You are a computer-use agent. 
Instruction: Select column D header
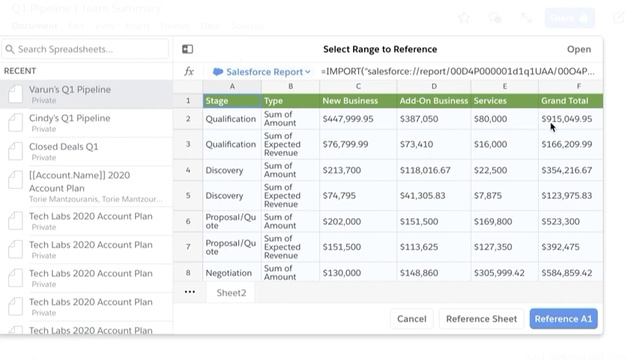[x=434, y=87]
